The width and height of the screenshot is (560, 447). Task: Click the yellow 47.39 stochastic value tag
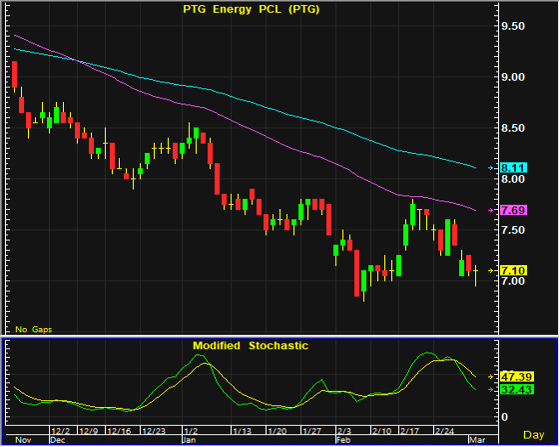(517, 377)
